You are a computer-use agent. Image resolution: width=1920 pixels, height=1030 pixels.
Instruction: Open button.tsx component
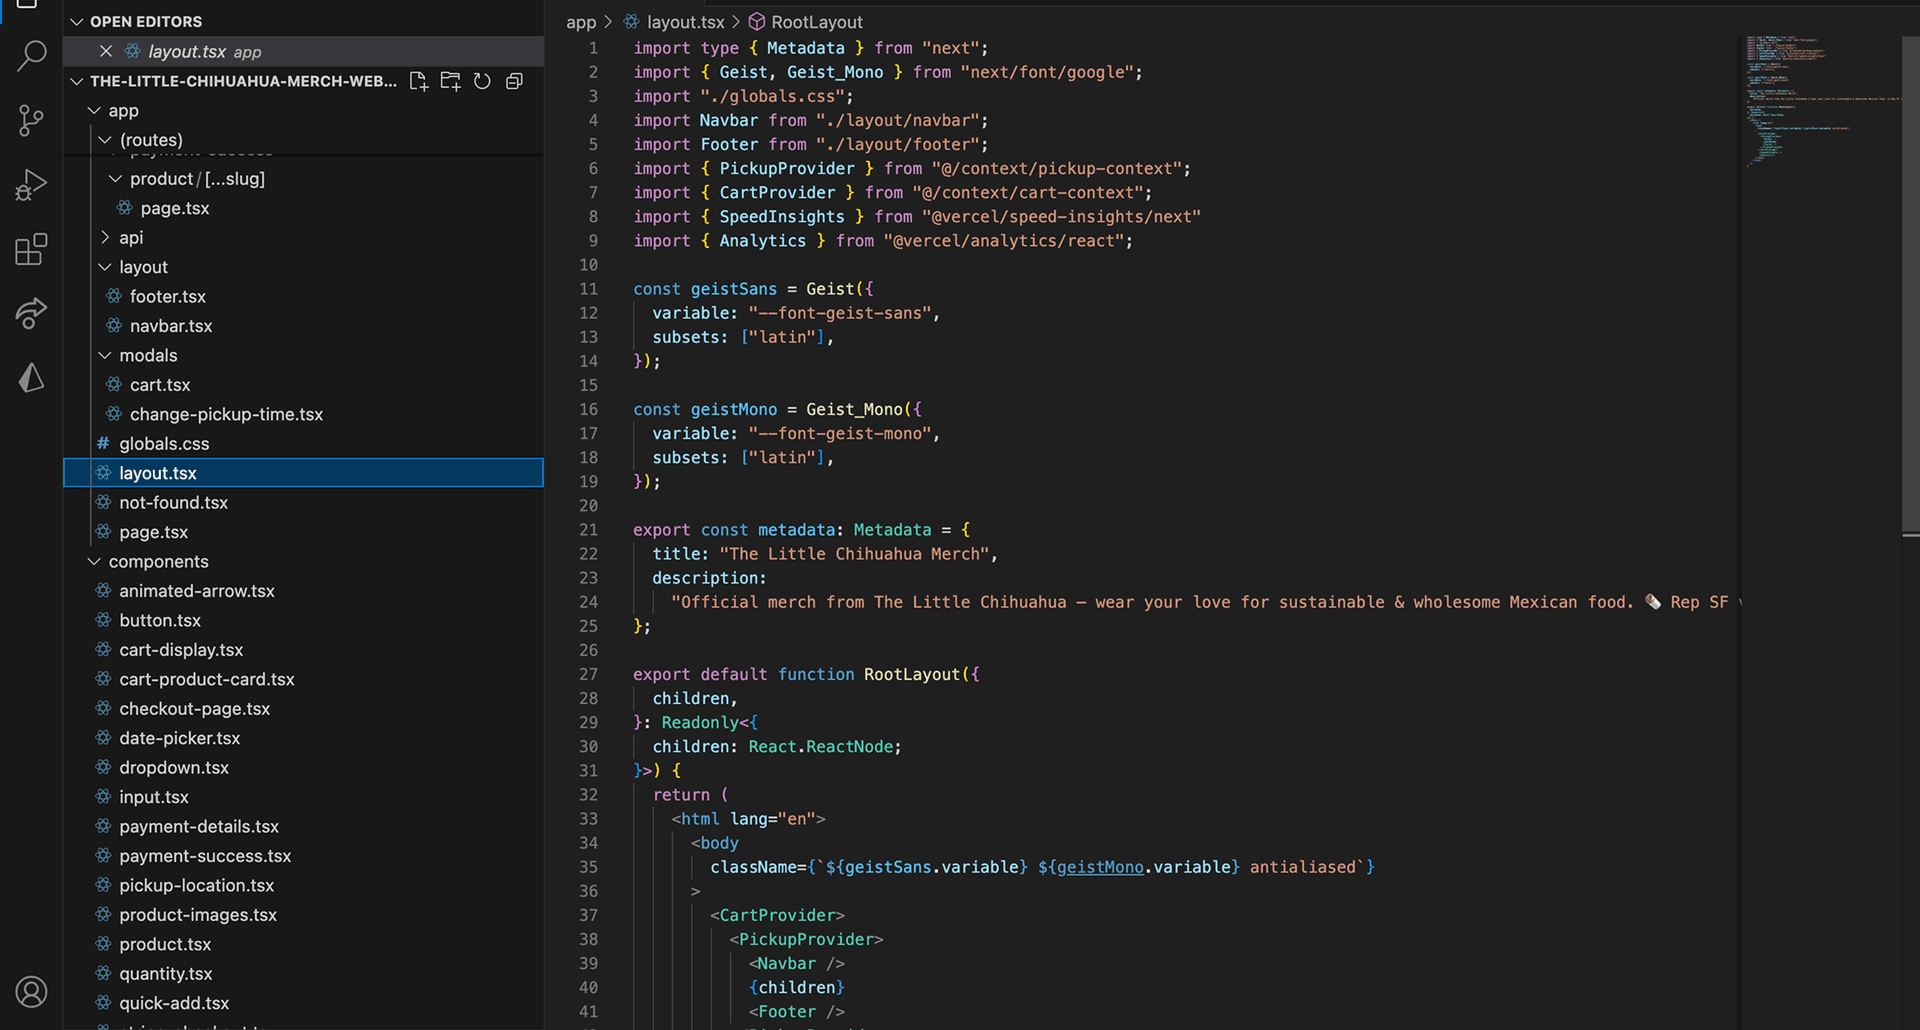[x=304, y=620]
